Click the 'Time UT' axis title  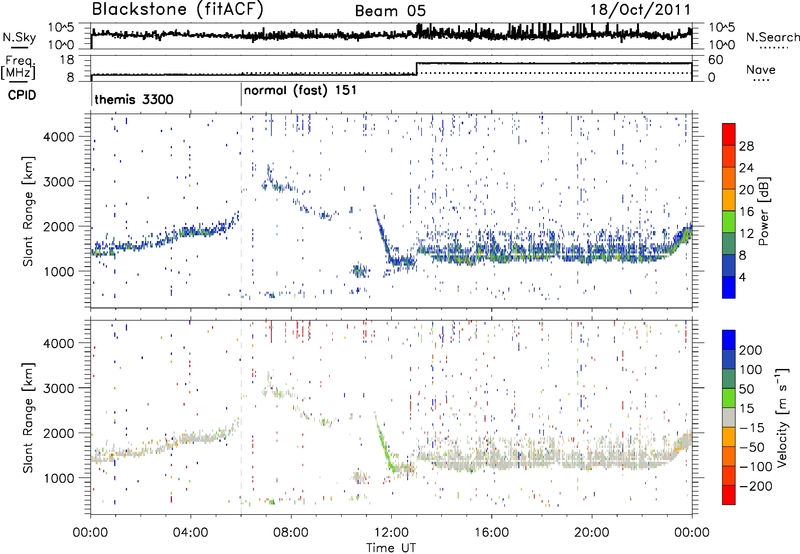tap(391, 547)
